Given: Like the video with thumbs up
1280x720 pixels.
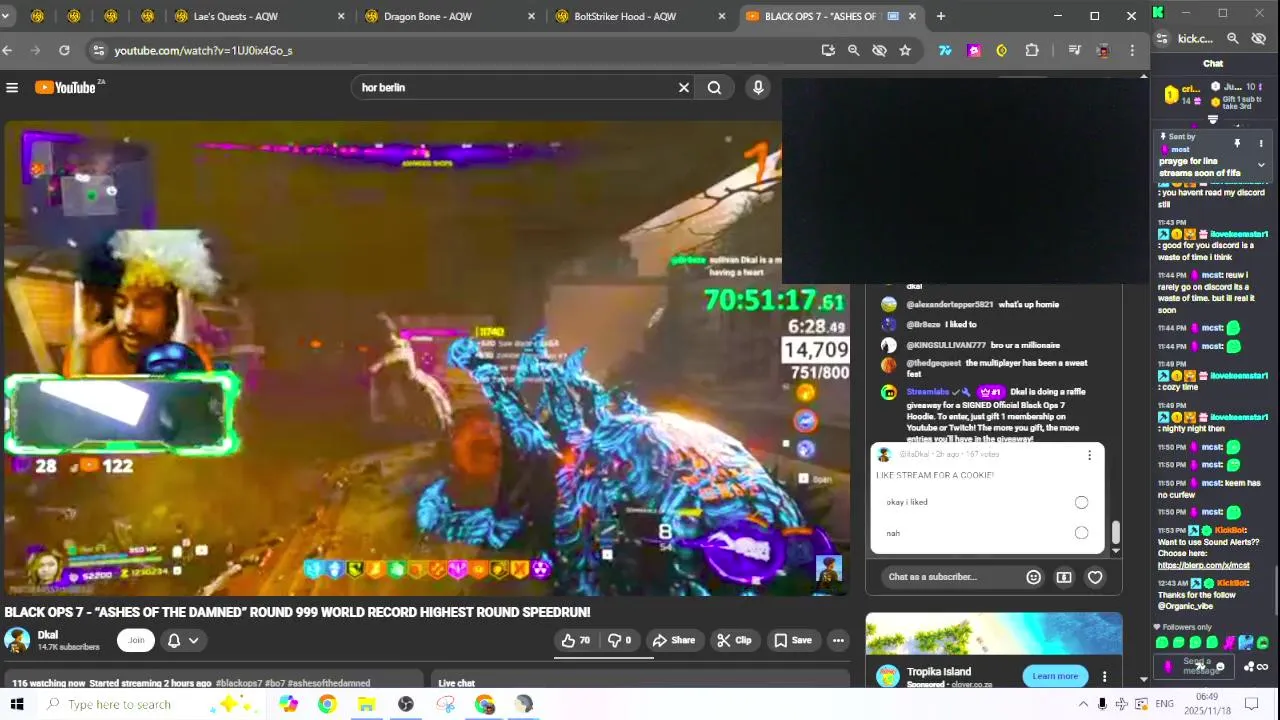Looking at the screenshot, I should pyautogui.click(x=576, y=640).
